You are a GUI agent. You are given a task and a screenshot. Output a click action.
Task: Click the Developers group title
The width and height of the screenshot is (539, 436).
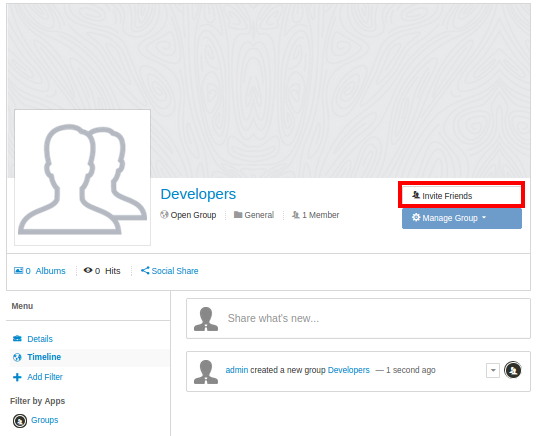(x=198, y=194)
